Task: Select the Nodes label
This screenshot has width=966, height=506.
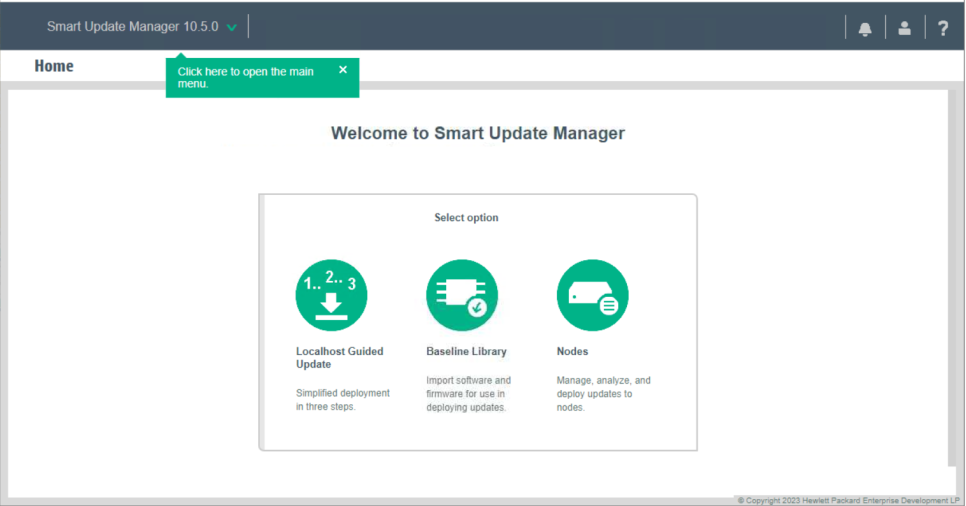Action: [572, 351]
